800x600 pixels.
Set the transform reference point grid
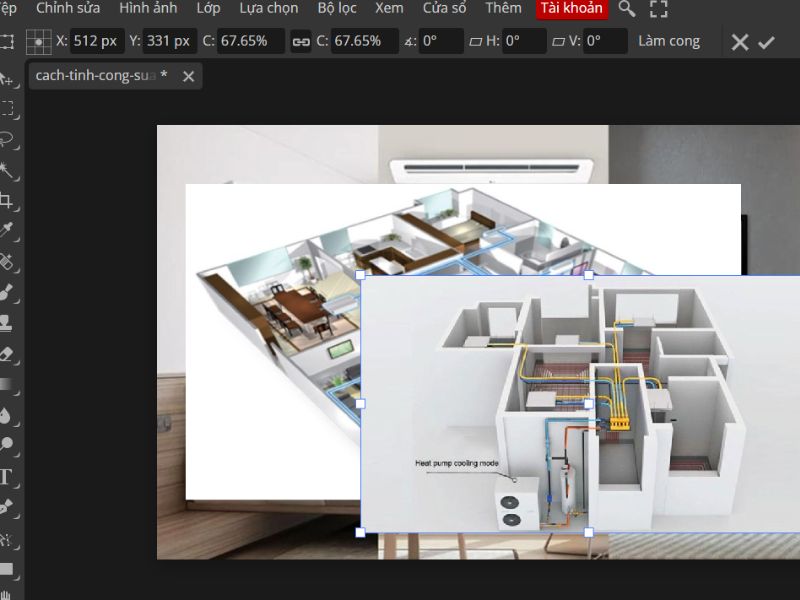[39, 41]
